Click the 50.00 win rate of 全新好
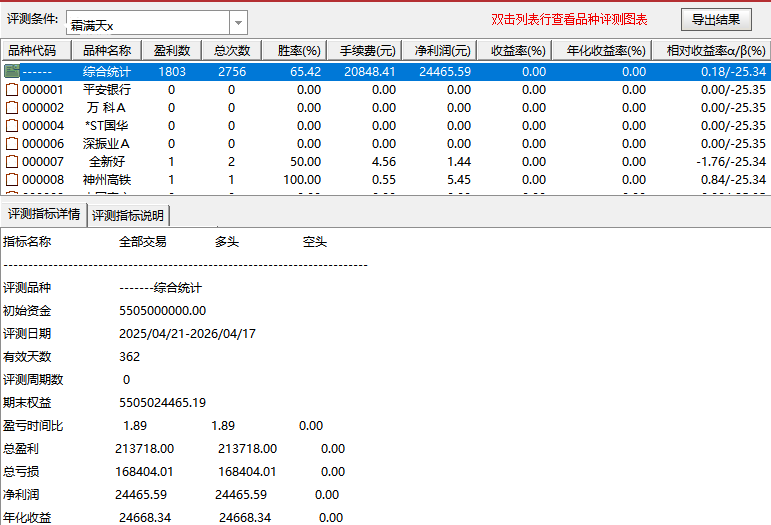The image size is (771, 525). (305, 162)
